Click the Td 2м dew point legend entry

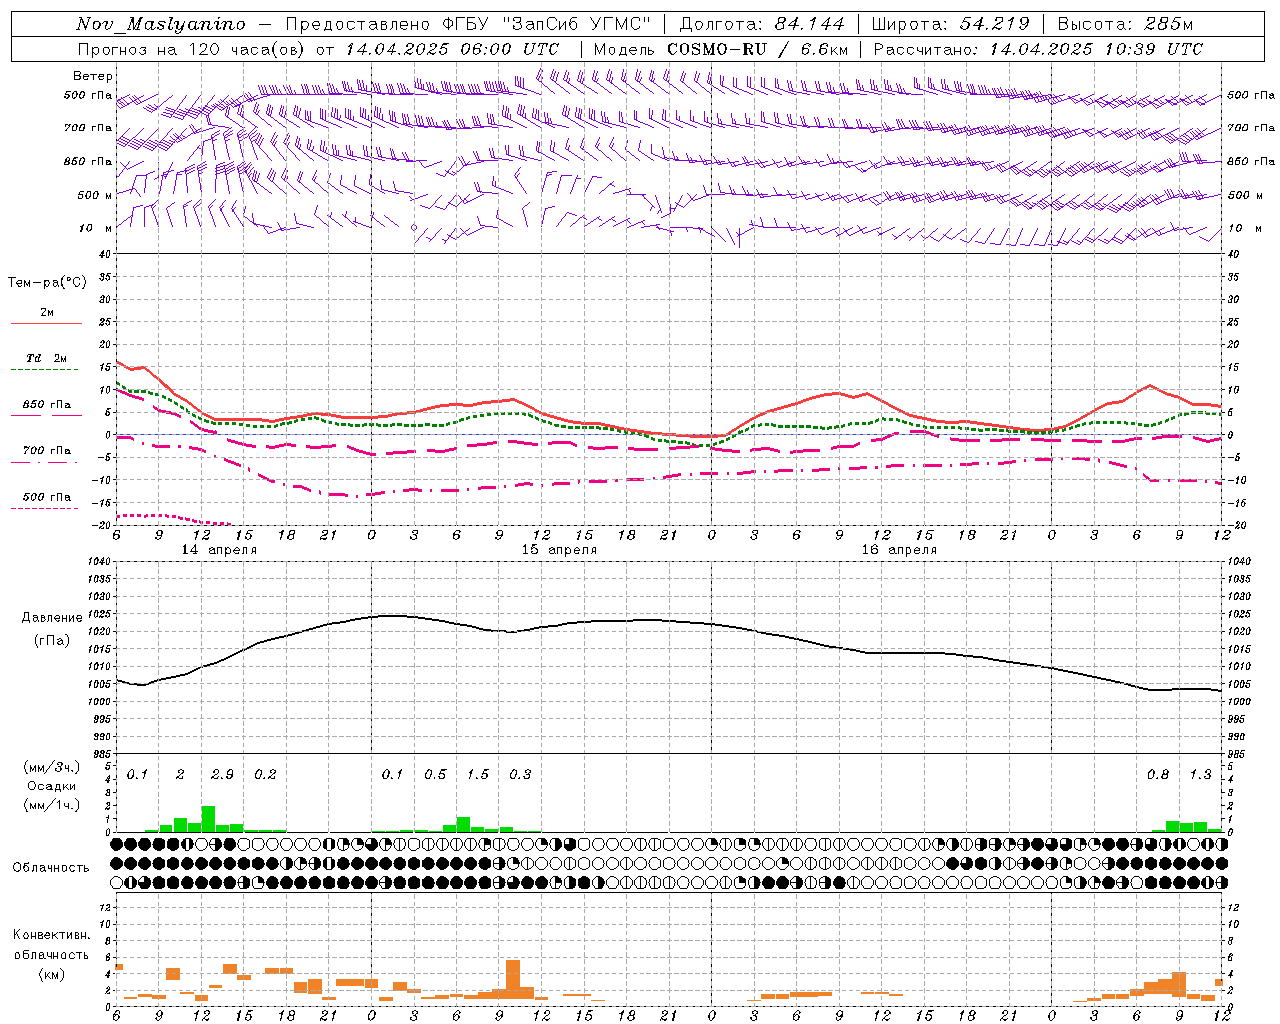(x=47, y=358)
